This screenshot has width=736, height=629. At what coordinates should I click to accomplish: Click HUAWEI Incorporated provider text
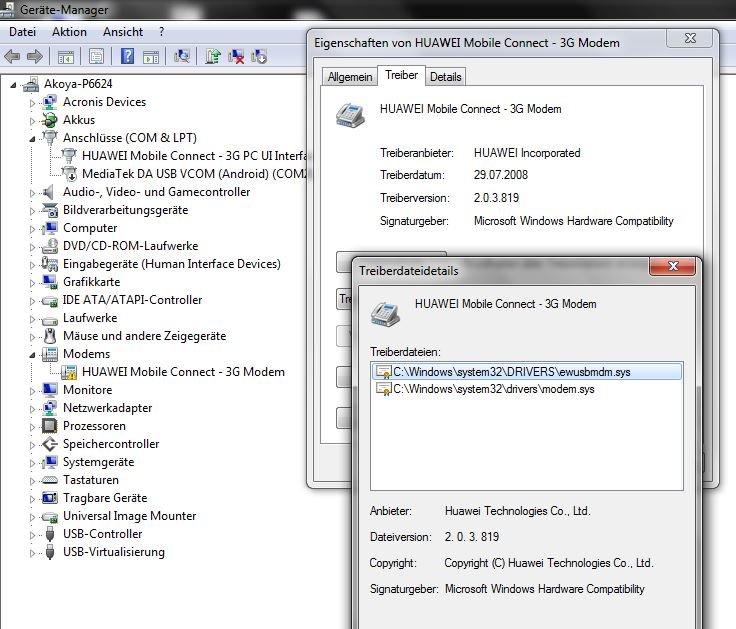pos(527,153)
